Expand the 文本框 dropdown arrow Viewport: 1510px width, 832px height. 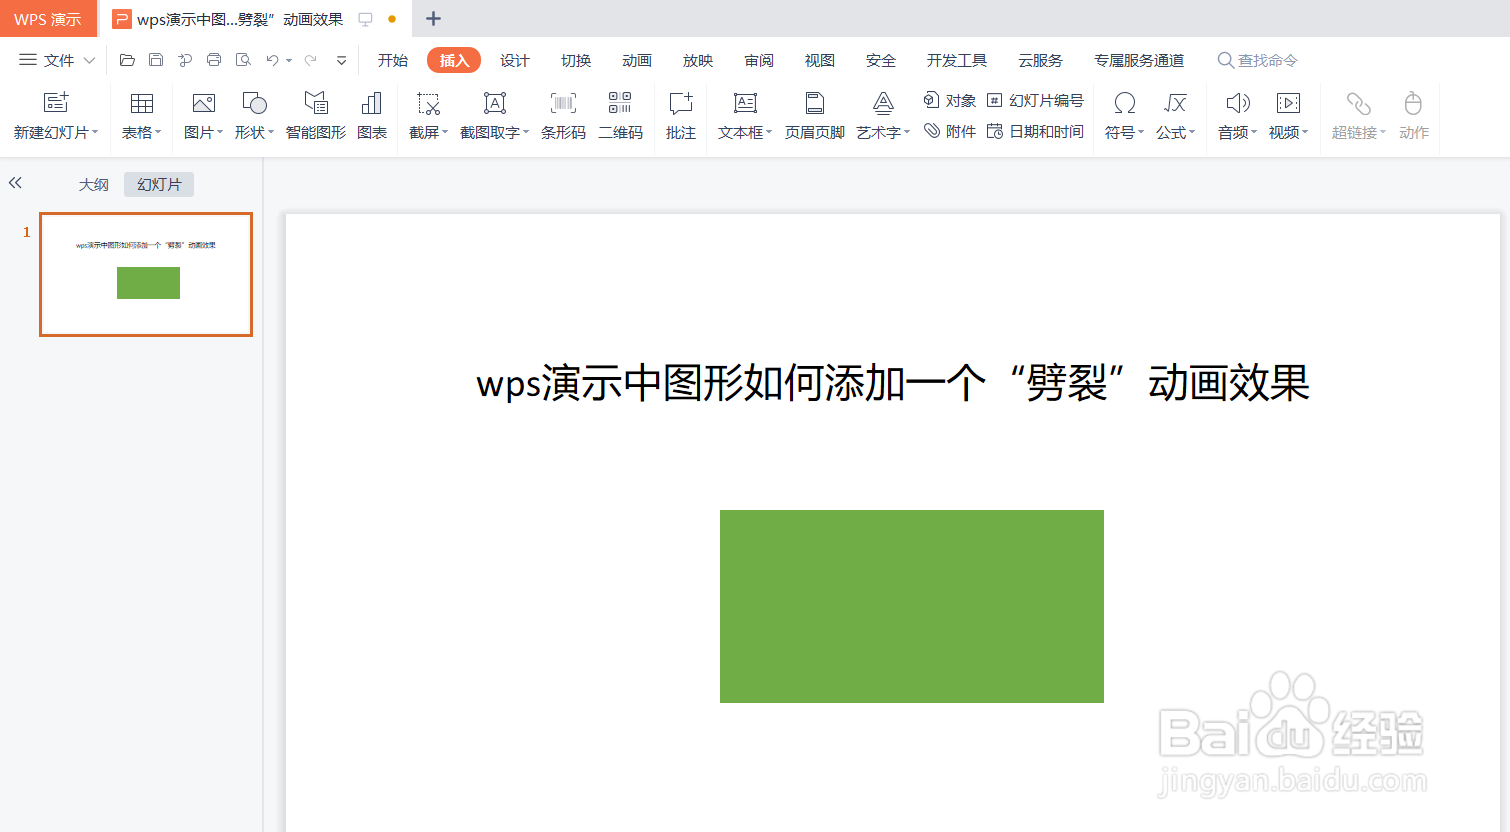(x=769, y=132)
